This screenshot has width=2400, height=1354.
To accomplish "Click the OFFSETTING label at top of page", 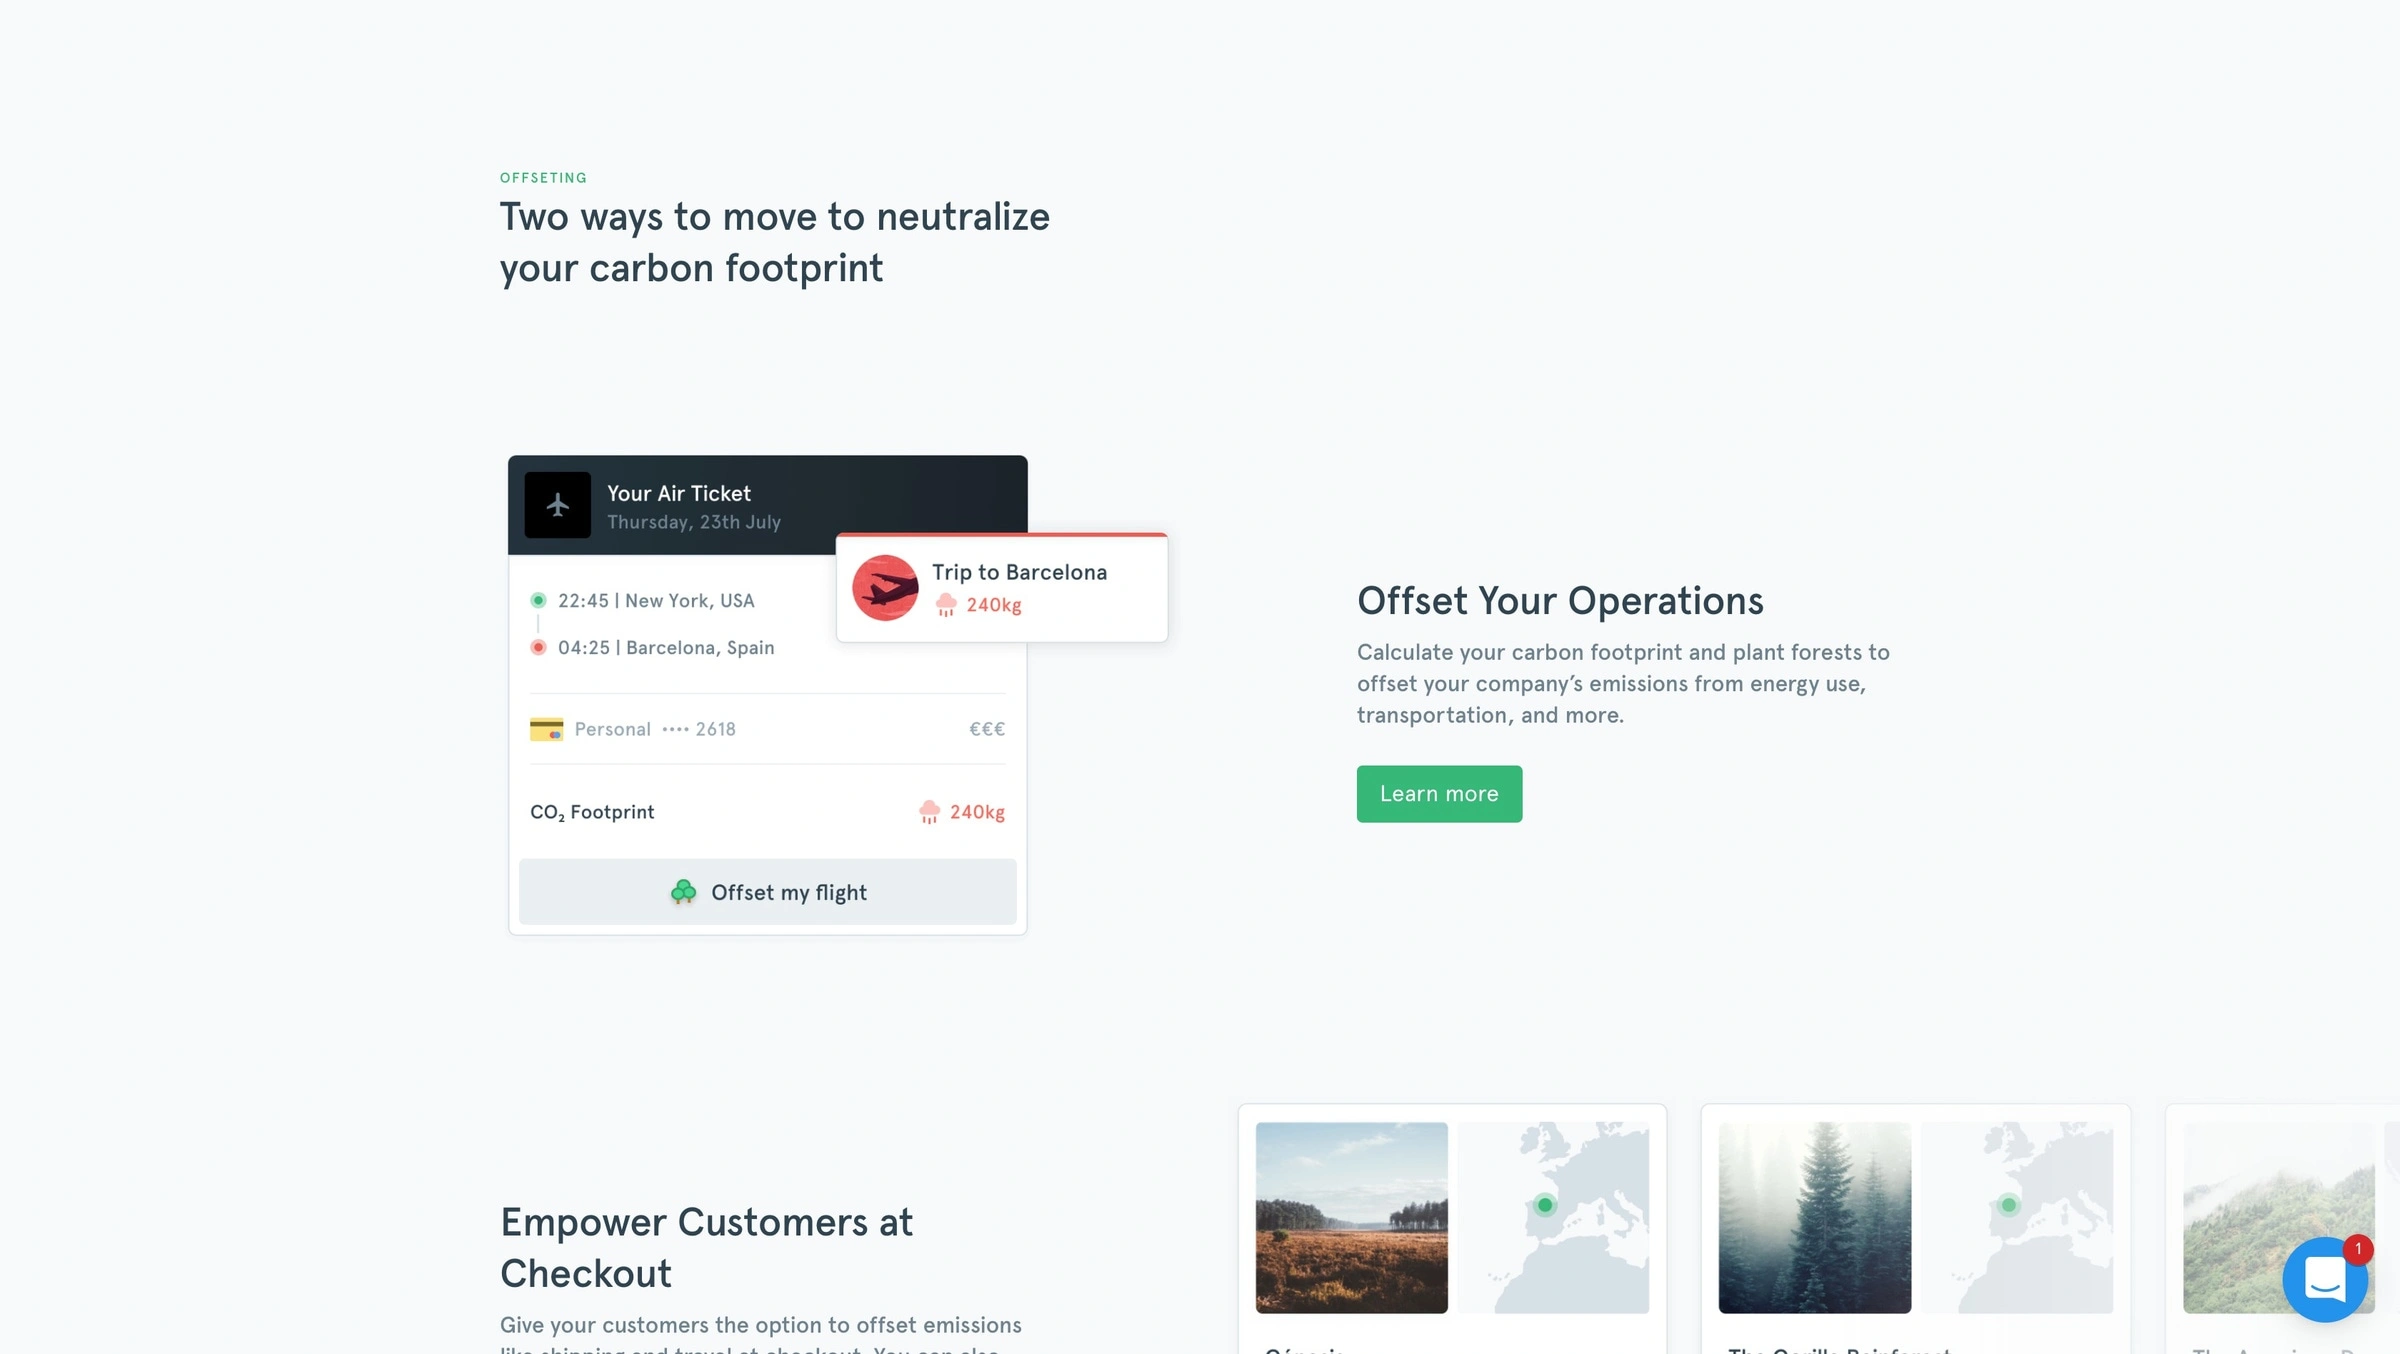I will pyautogui.click(x=544, y=178).
